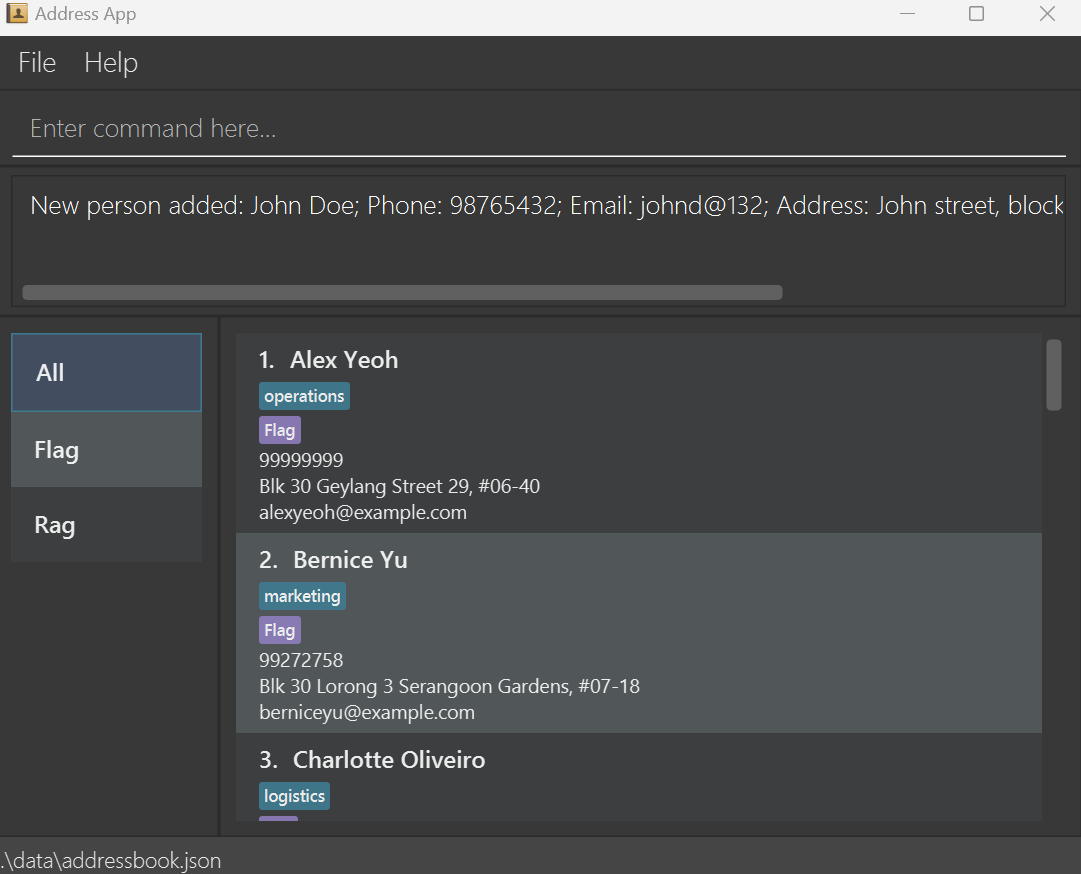Click address Blk 30 Geylang Street 29
The height and width of the screenshot is (874, 1081).
(399, 487)
